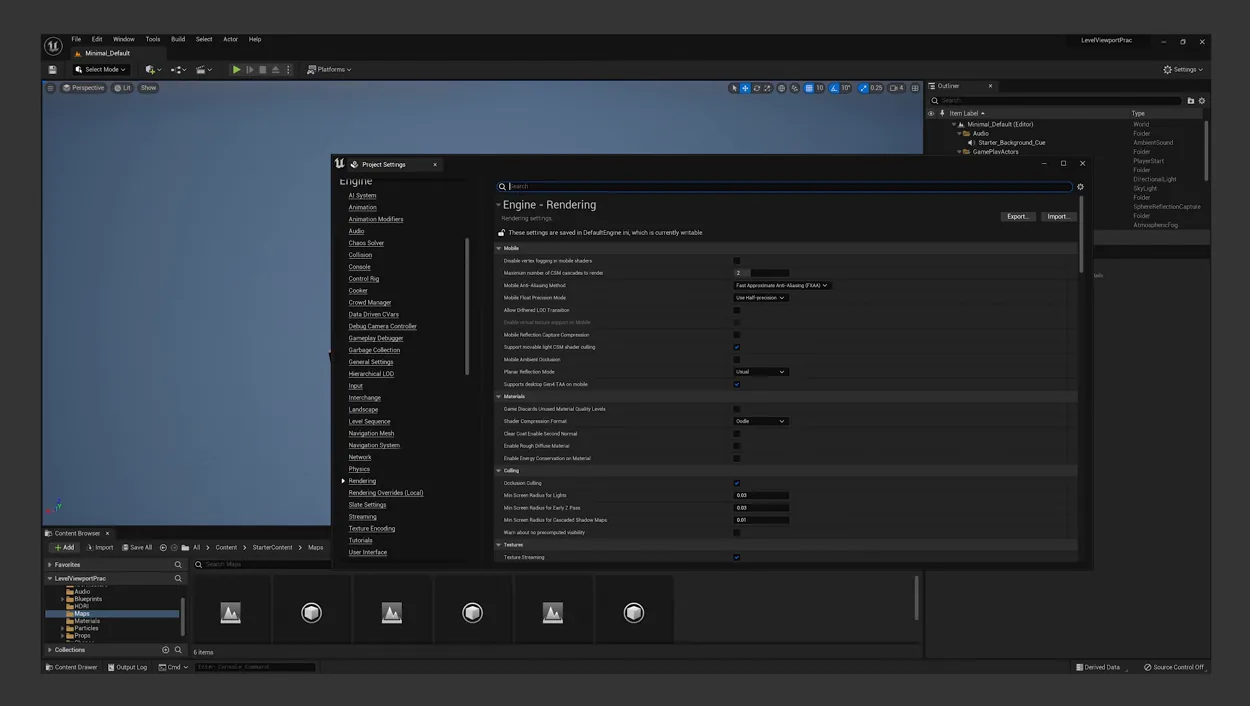The image size is (1250, 706).
Task: Click the Stop simulation square button
Action: coord(263,70)
